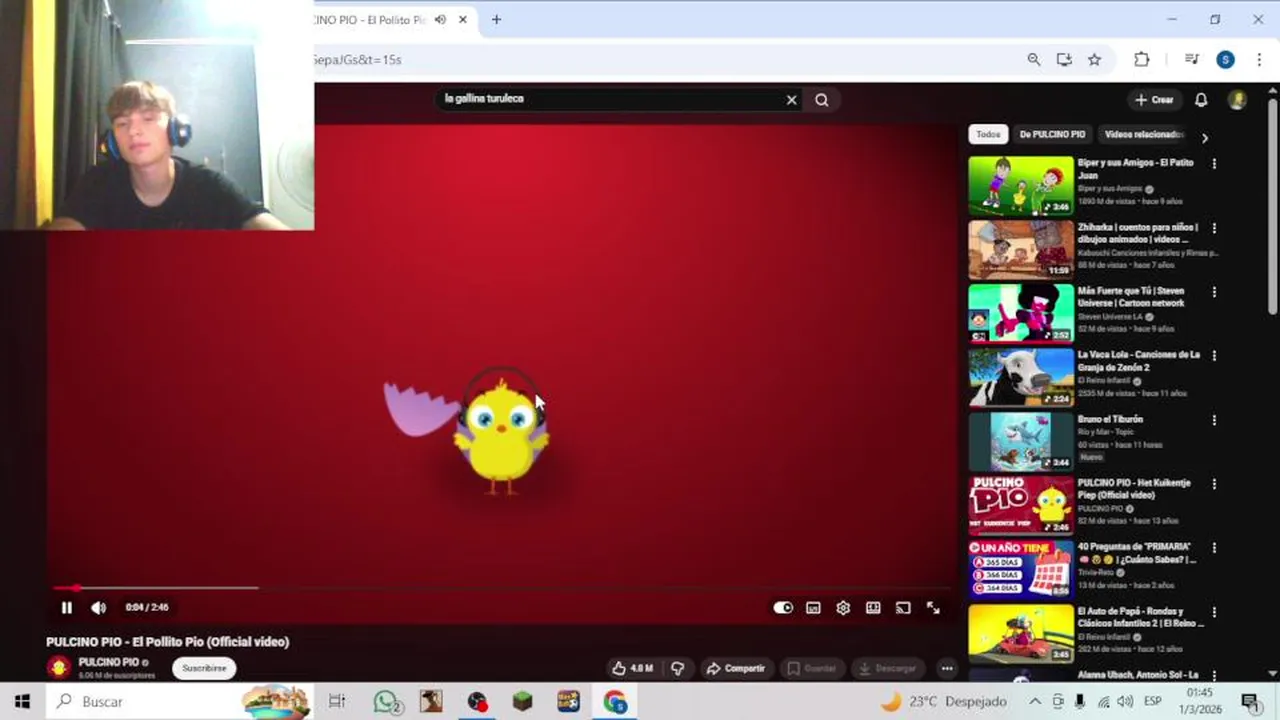Open Minecraft block icon in taskbar
The height and width of the screenshot is (720, 1280).
522,702
